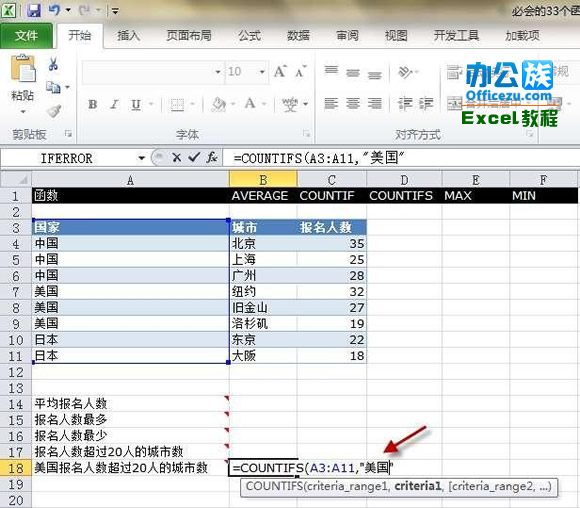Click the Save icon in quick access toolbar
The width and height of the screenshot is (580, 508).
34,10
